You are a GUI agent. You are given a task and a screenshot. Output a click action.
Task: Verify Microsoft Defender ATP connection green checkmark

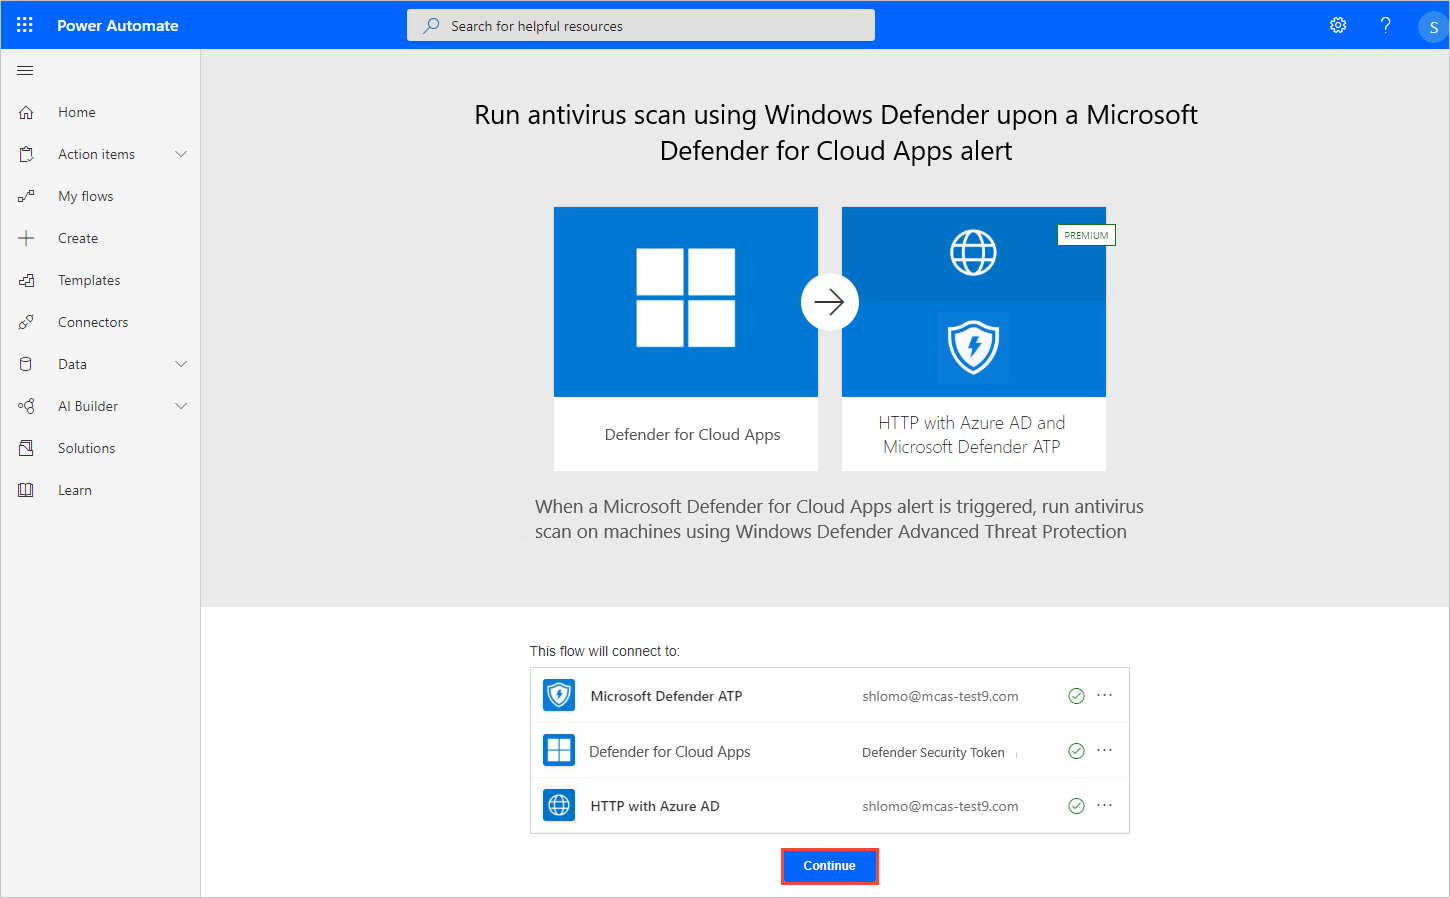tap(1077, 695)
